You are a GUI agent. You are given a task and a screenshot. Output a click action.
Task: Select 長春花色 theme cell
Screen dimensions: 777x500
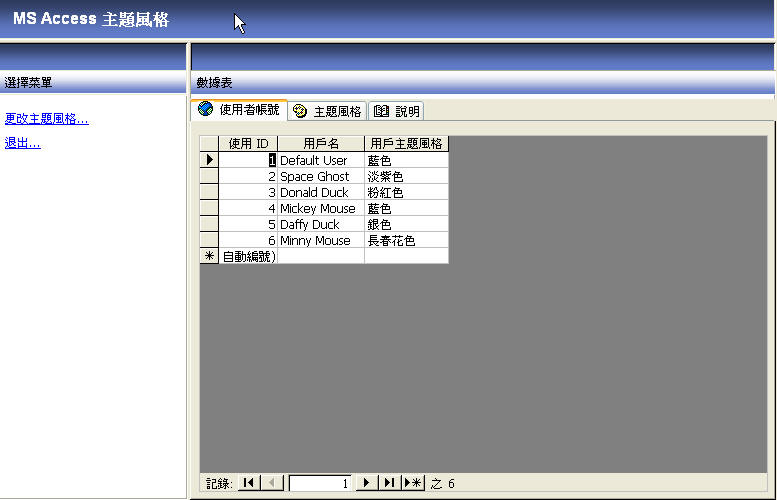click(406, 240)
